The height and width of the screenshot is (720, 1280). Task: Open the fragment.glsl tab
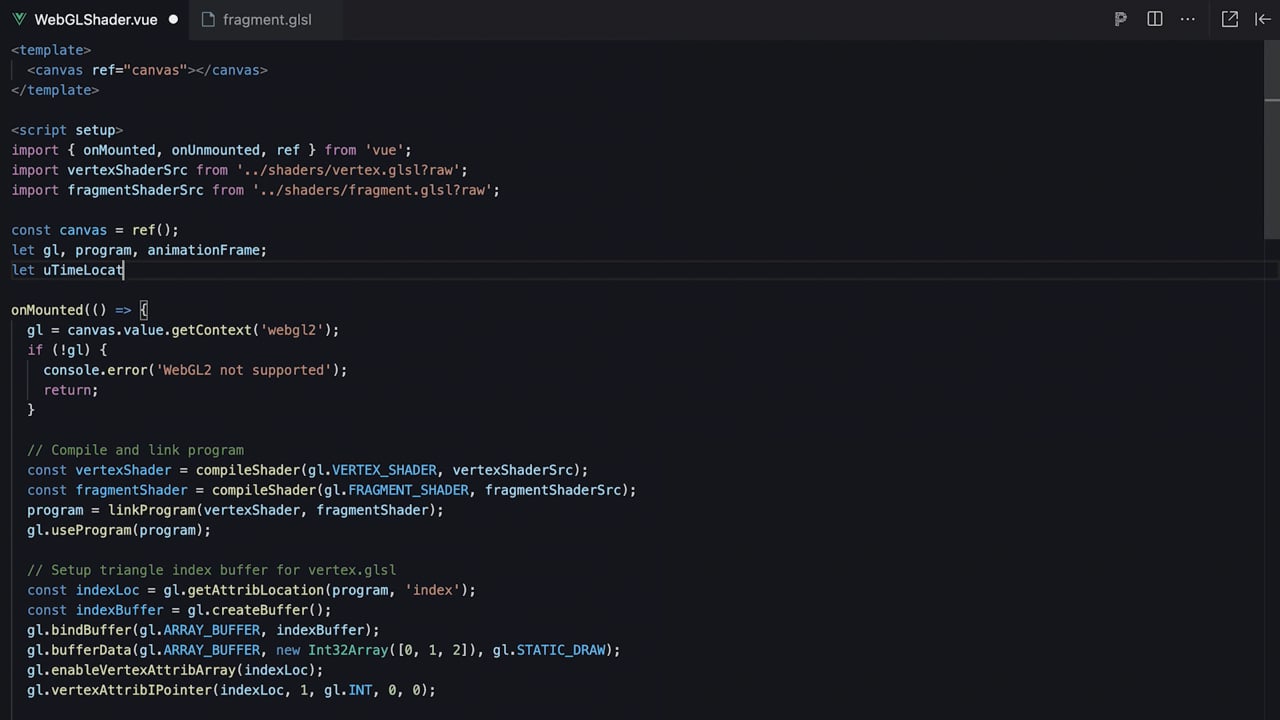(x=267, y=19)
